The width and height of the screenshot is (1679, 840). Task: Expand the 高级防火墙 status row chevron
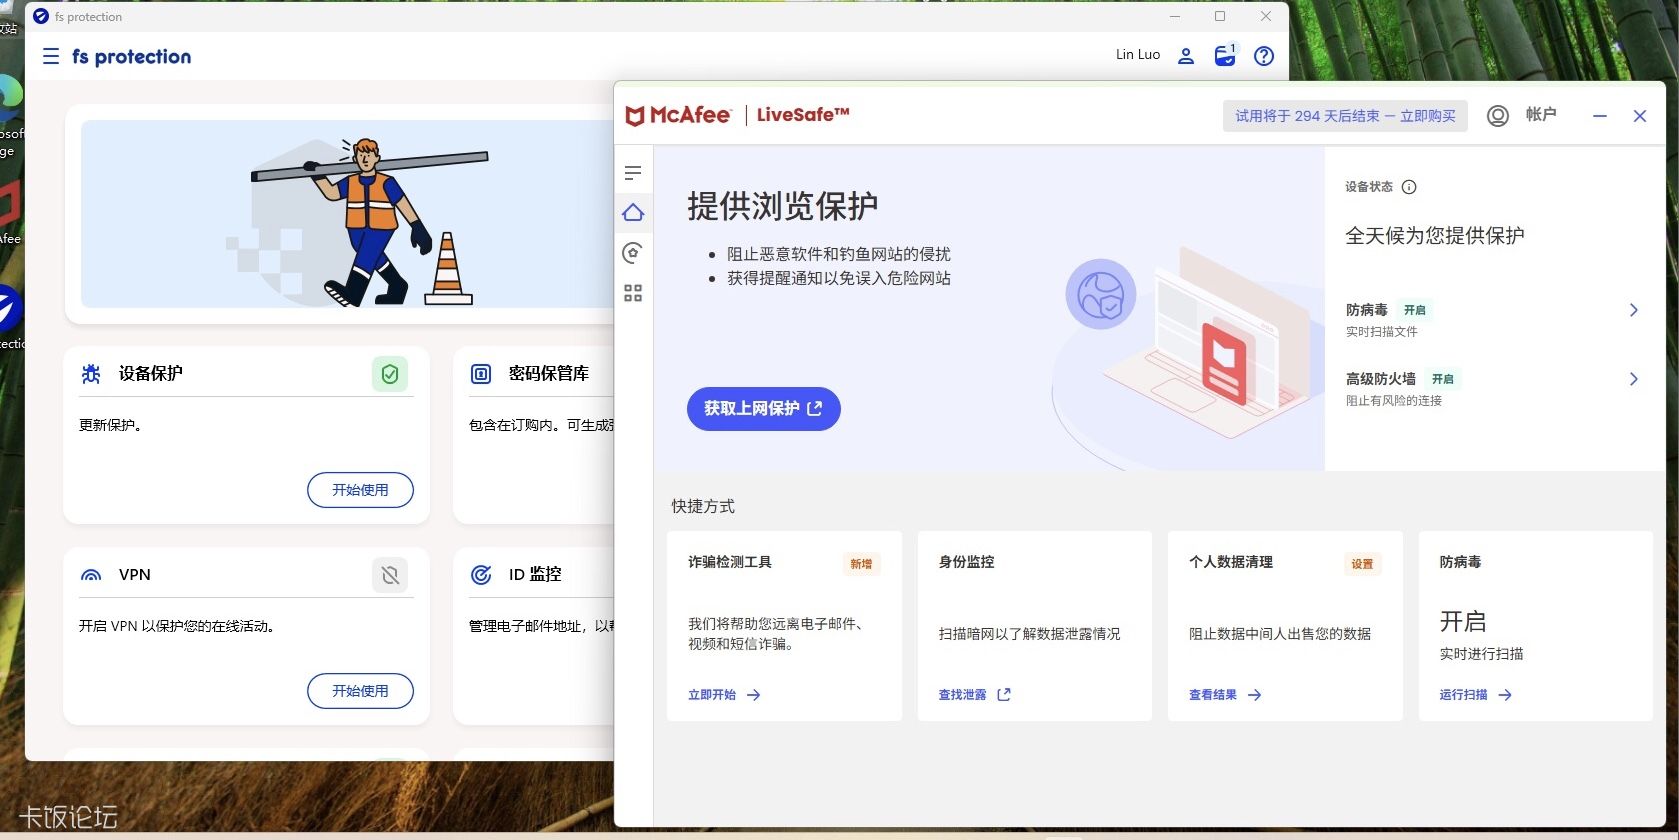(1634, 379)
